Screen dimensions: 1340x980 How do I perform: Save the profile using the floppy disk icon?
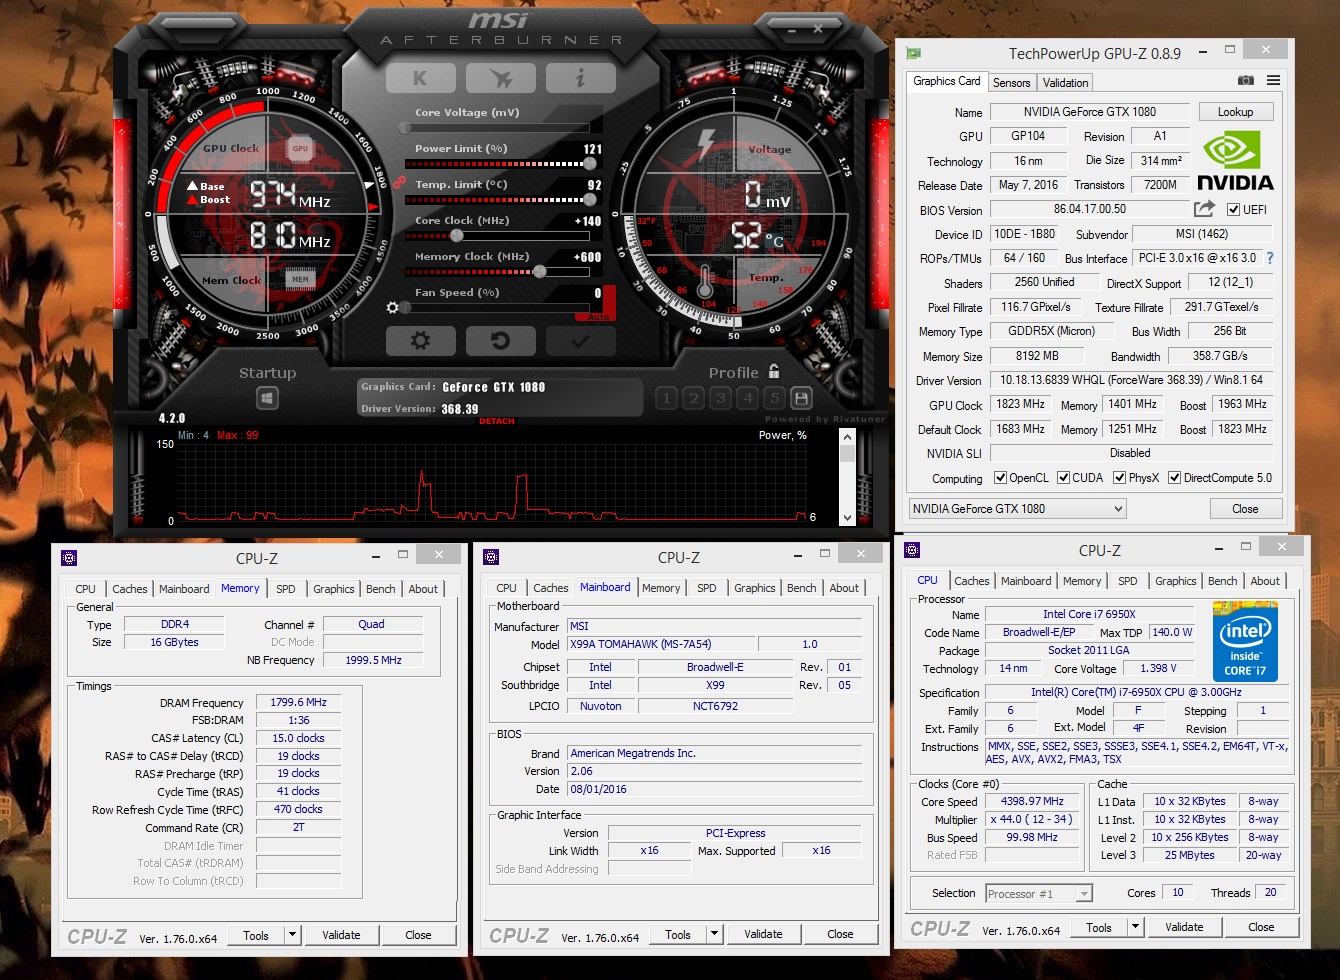click(801, 398)
